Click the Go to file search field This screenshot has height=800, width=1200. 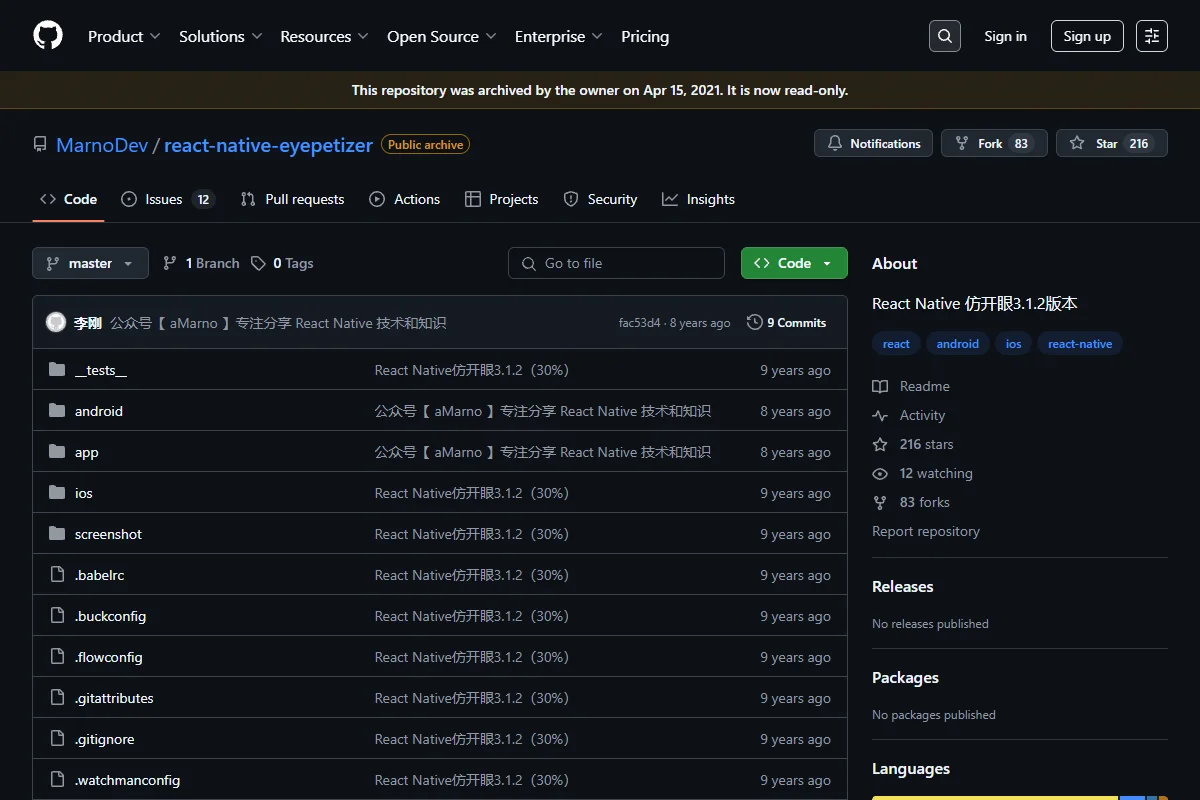click(616, 263)
